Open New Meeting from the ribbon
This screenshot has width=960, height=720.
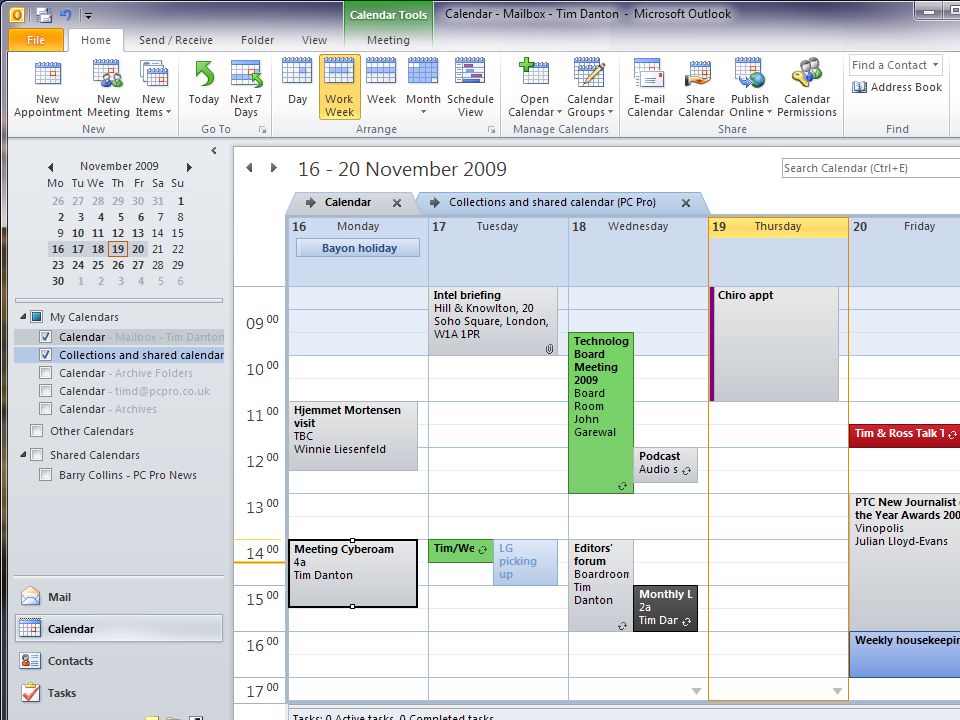tap(108, 88)
